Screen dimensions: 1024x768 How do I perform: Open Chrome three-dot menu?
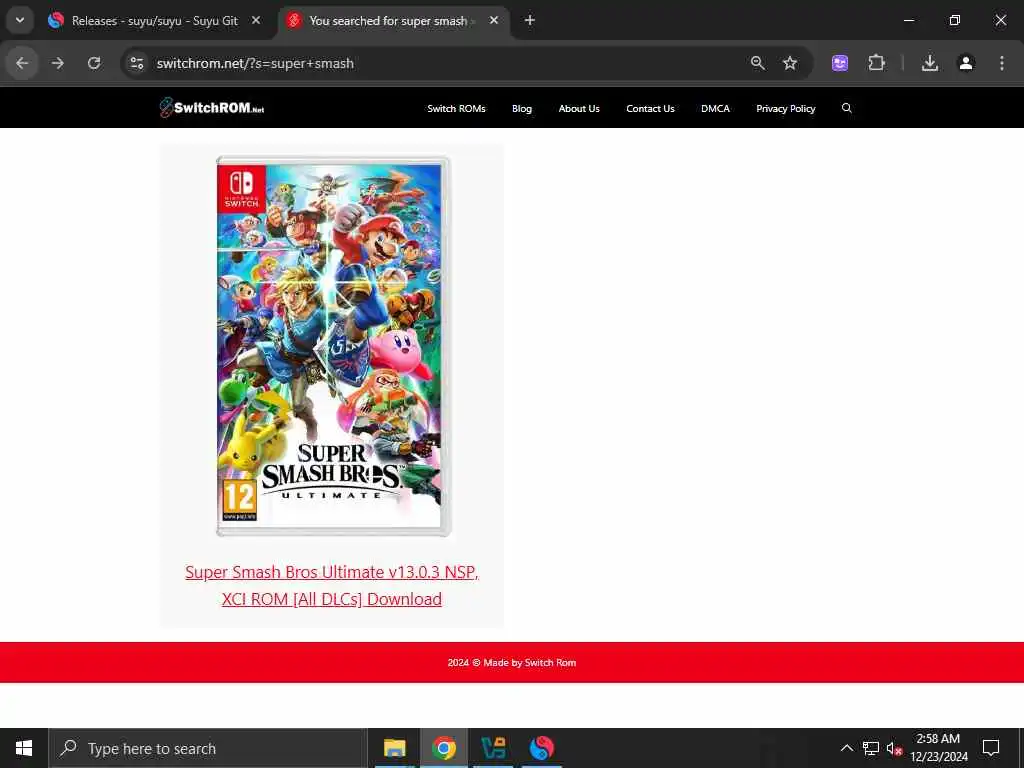(1002, 63)
